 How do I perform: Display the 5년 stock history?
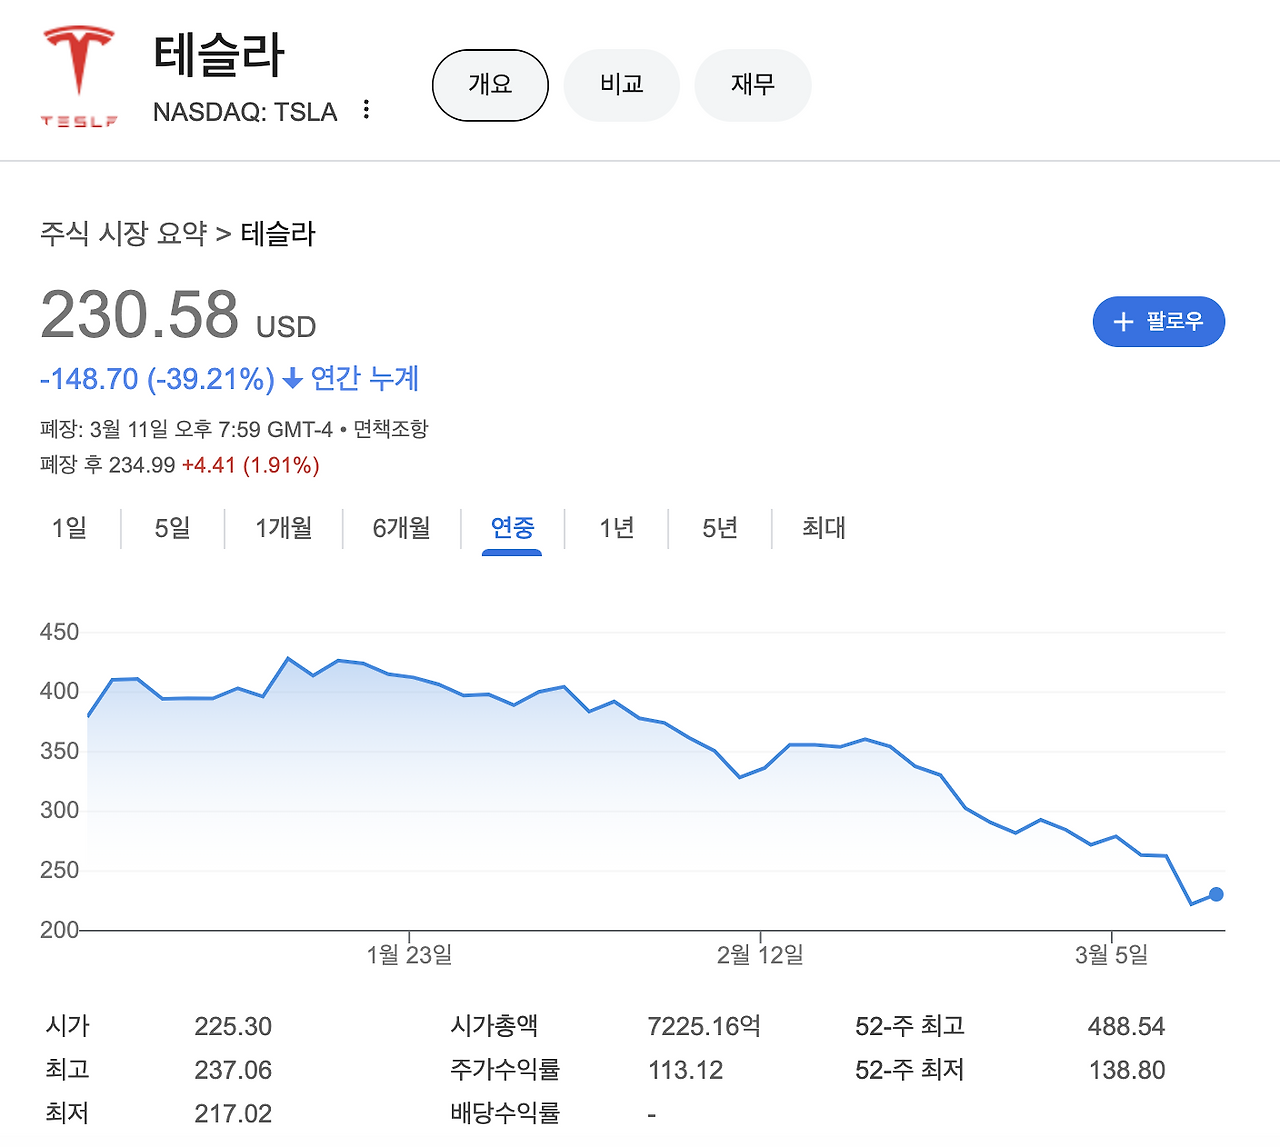click(719, 528)
